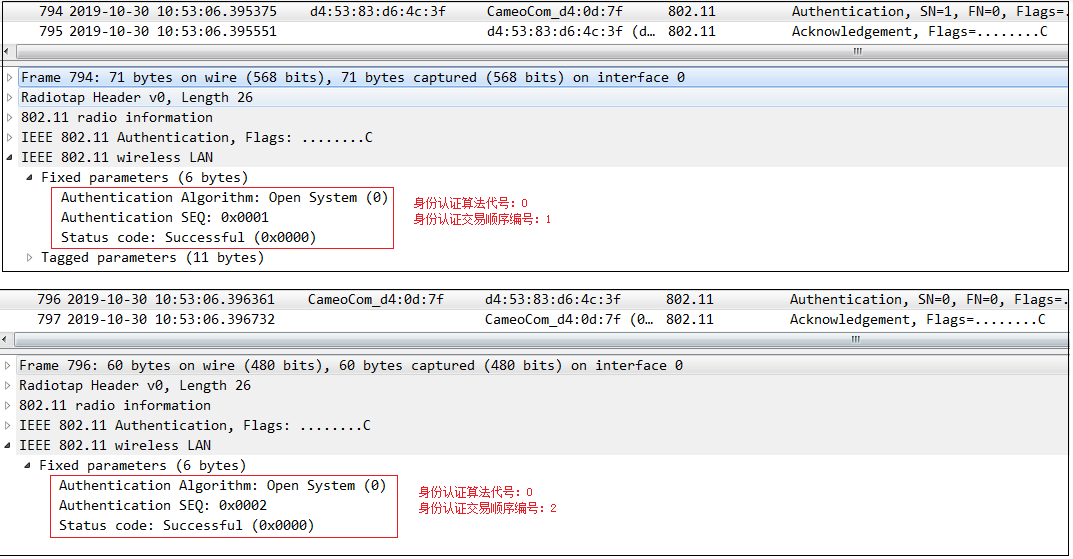Click destination CameoCom_d4:0d:7f of packet 794
The image size is (1073, 559).
[555, 12]
